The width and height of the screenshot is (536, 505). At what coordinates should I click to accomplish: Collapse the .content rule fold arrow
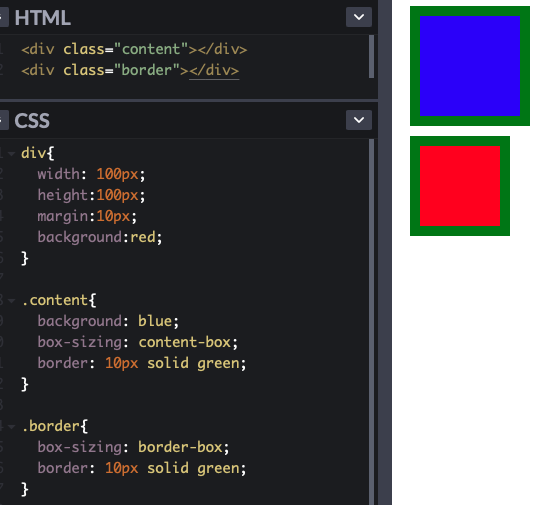click(x=12, y=301)
